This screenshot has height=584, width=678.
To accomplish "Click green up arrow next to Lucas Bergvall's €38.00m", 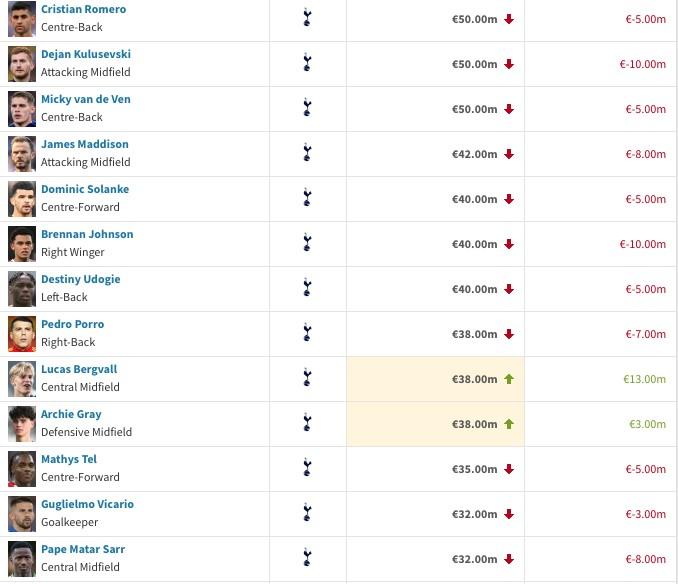I will coord(509,379).
